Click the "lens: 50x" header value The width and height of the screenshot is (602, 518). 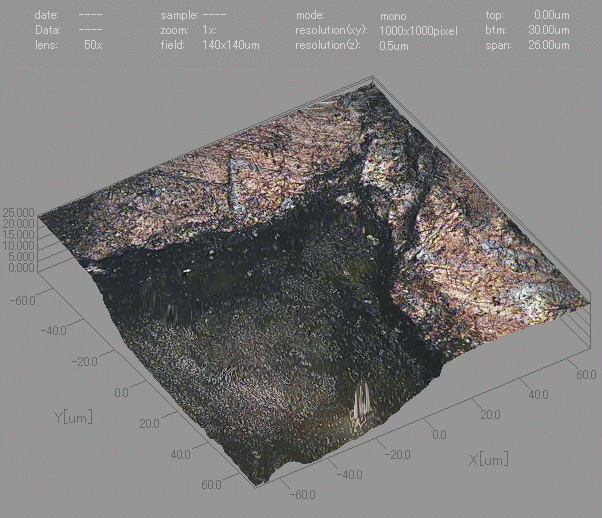coord(92,47)
